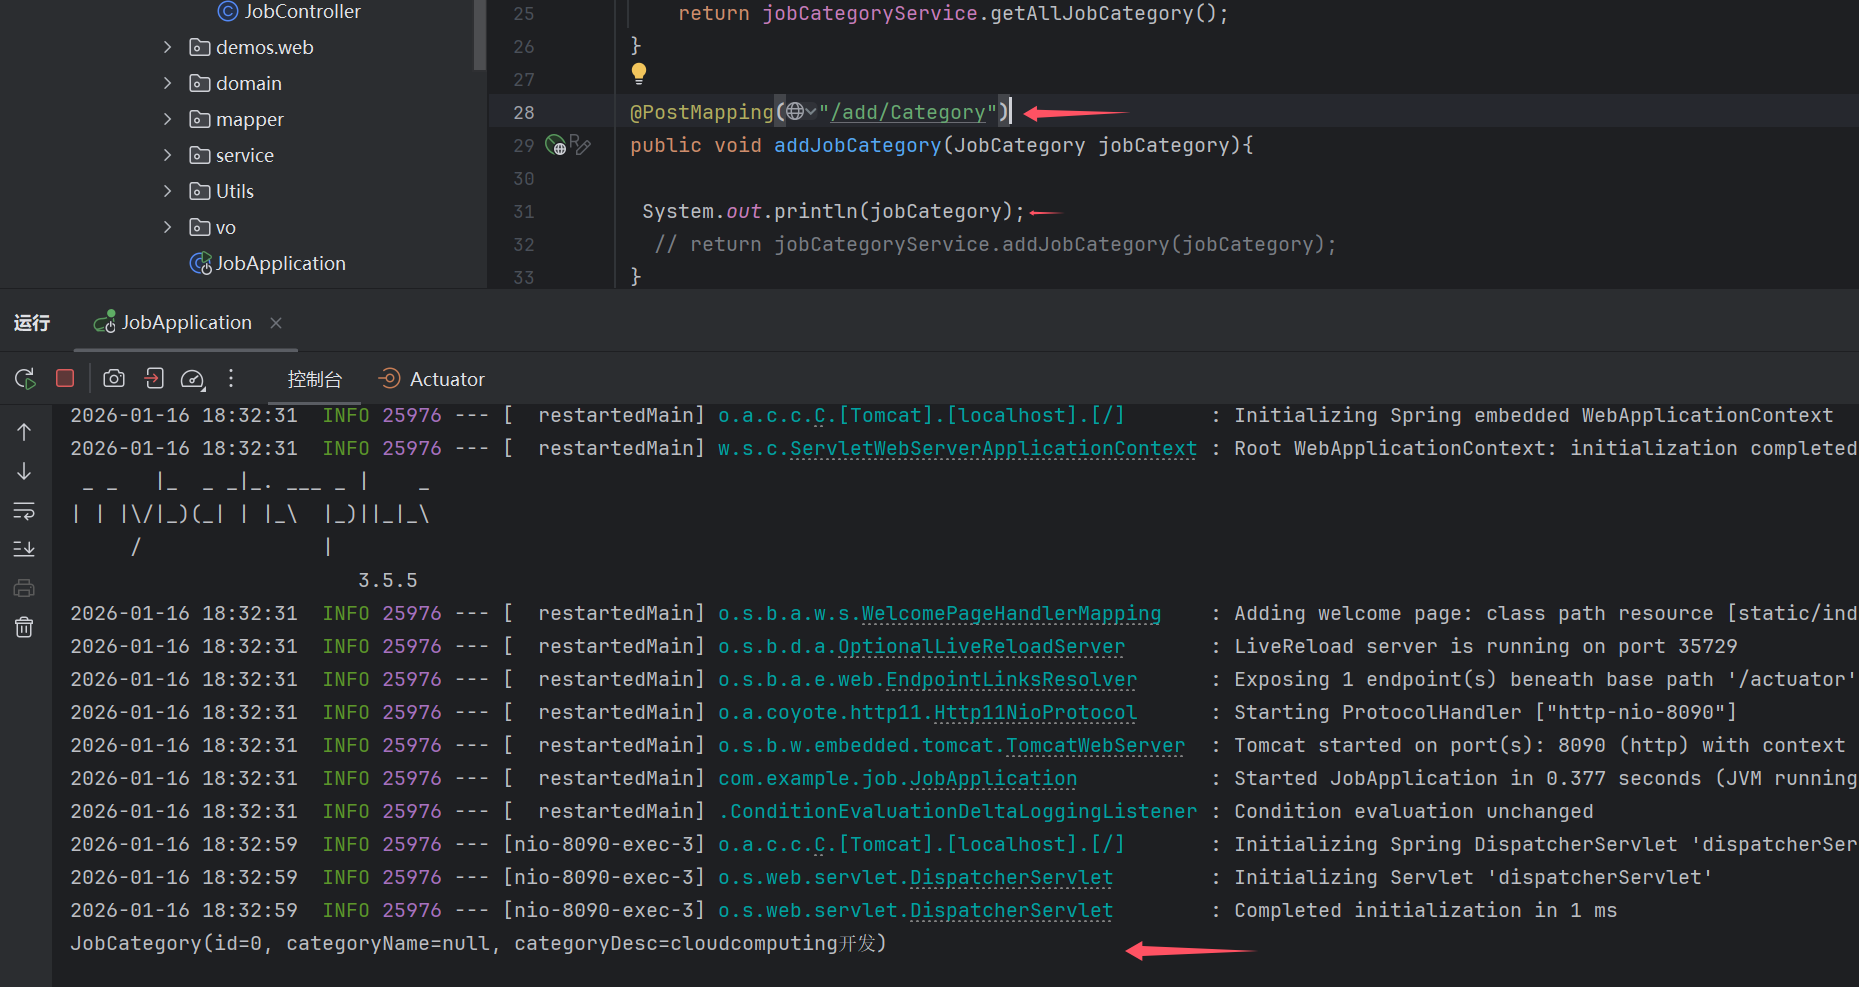Image resolution: width=1859 pixels, height=987 pixels.
Task: Click the exit/attach icon in run toolbar
Action: (x=154, y=378)
